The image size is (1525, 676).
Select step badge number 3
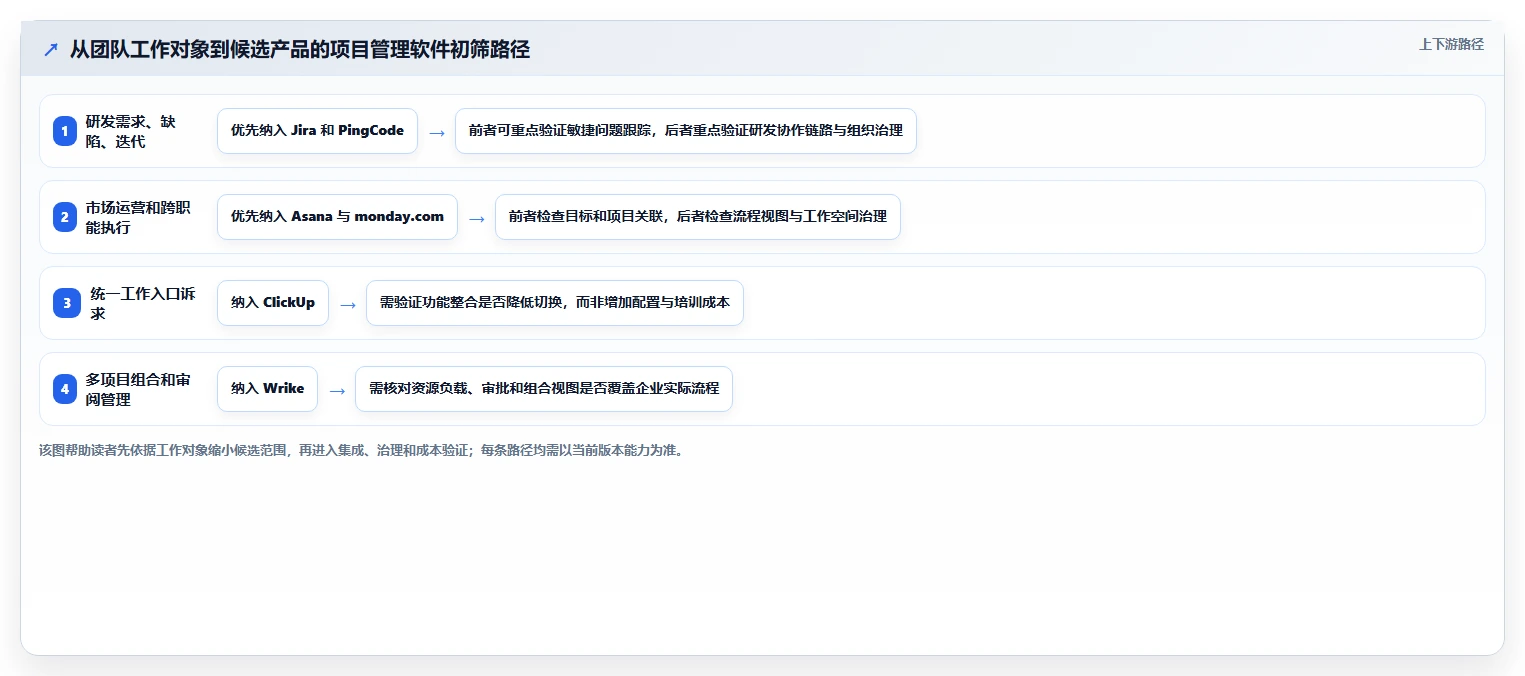(67, 303)
